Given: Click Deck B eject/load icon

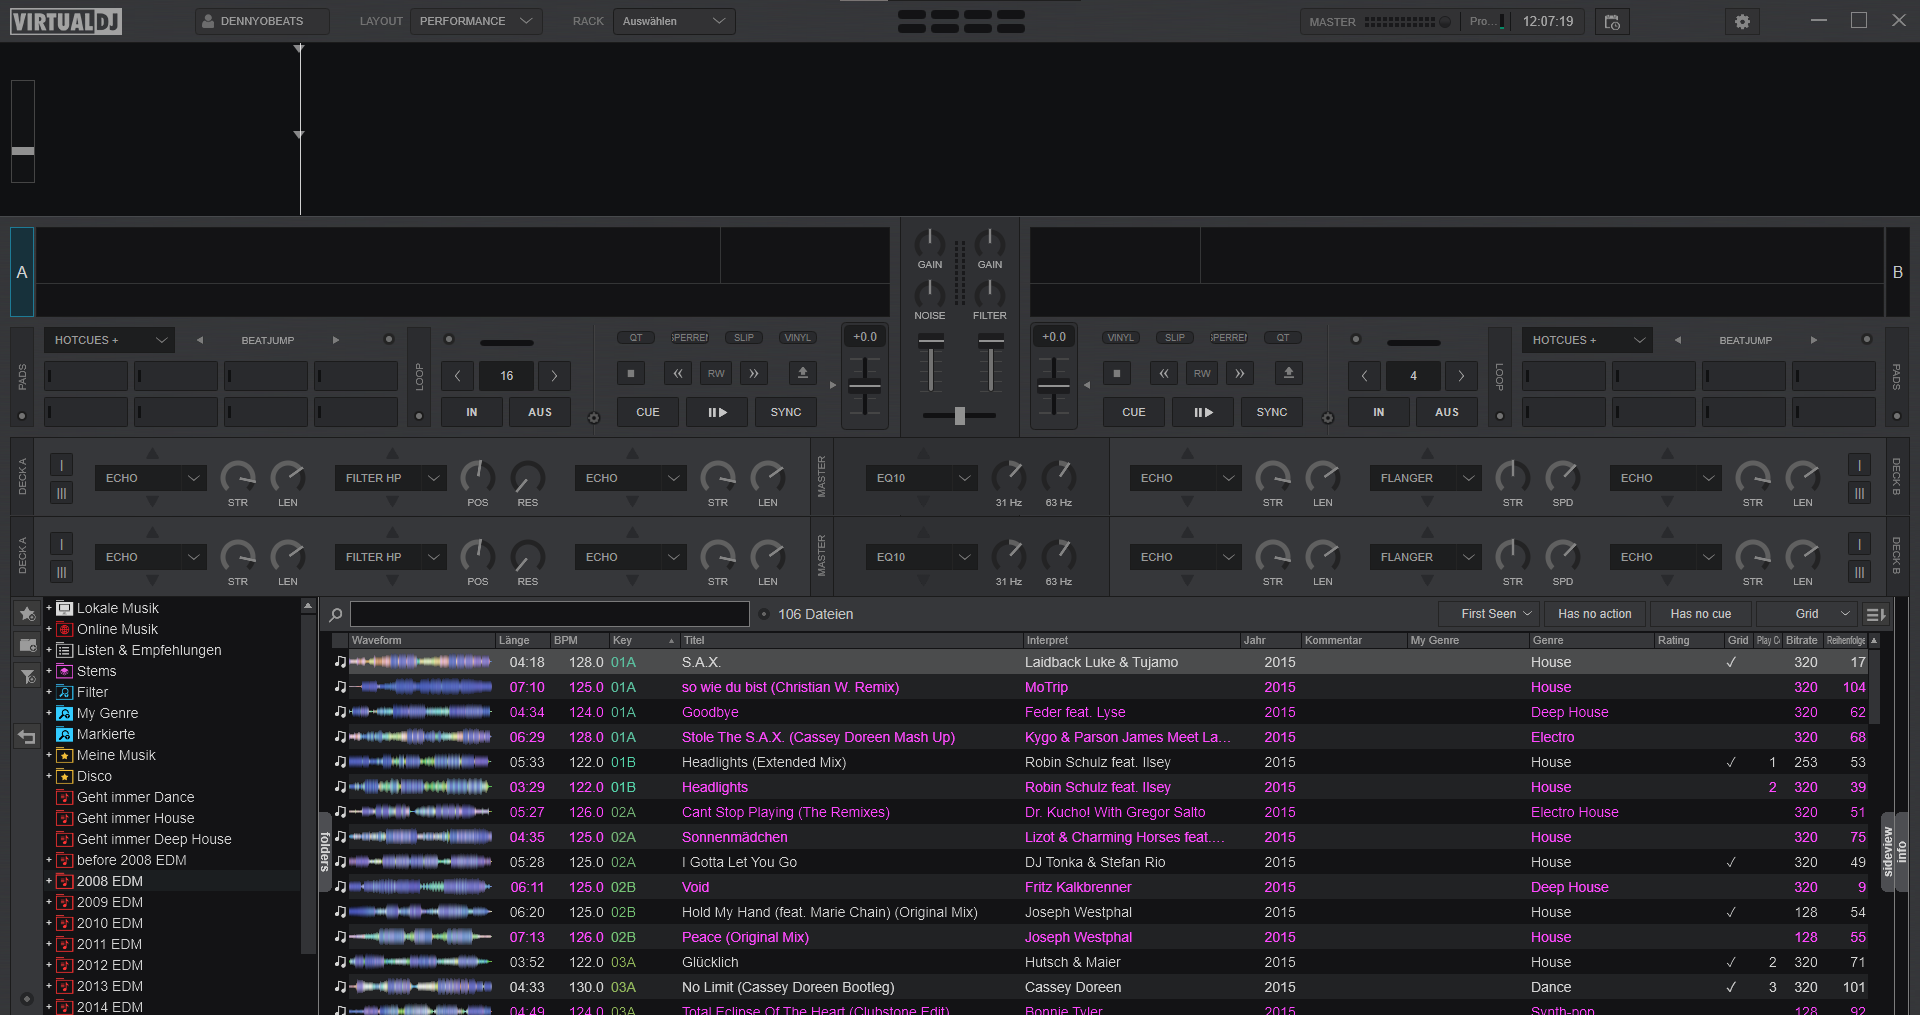Looking at the screenshot, I should [1288, 373].
